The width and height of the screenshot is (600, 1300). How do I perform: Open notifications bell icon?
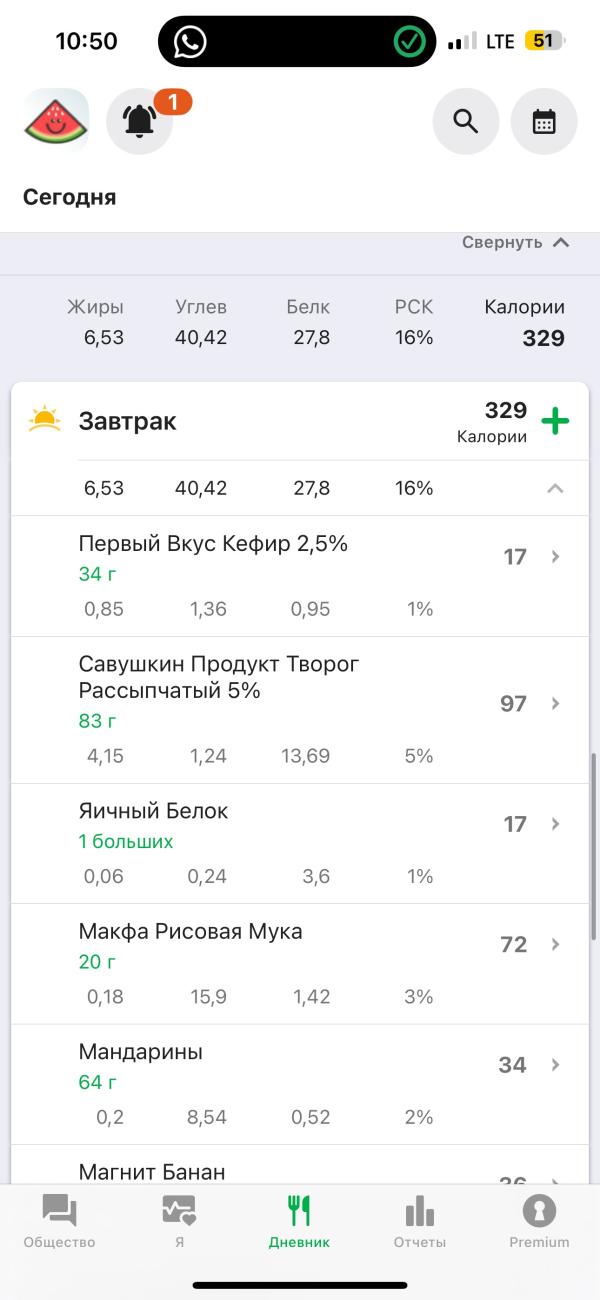140,121
